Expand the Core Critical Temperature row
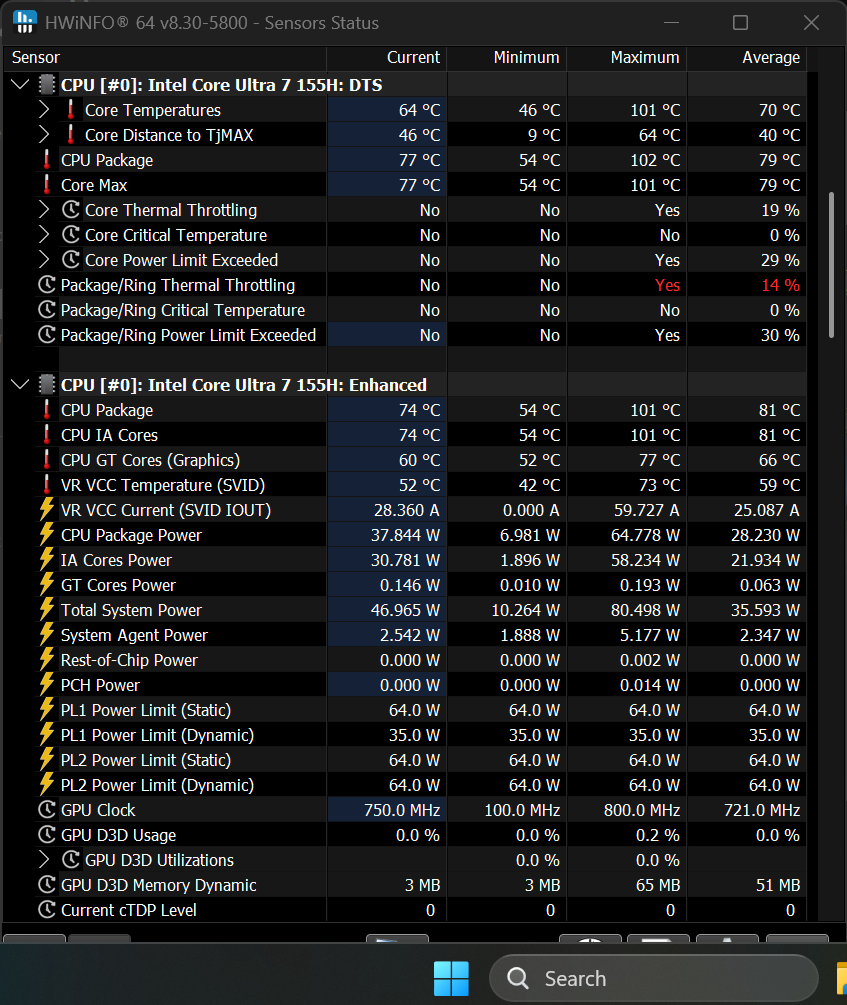This screenshot has height=1005, width=847. (x=44, y=235)
